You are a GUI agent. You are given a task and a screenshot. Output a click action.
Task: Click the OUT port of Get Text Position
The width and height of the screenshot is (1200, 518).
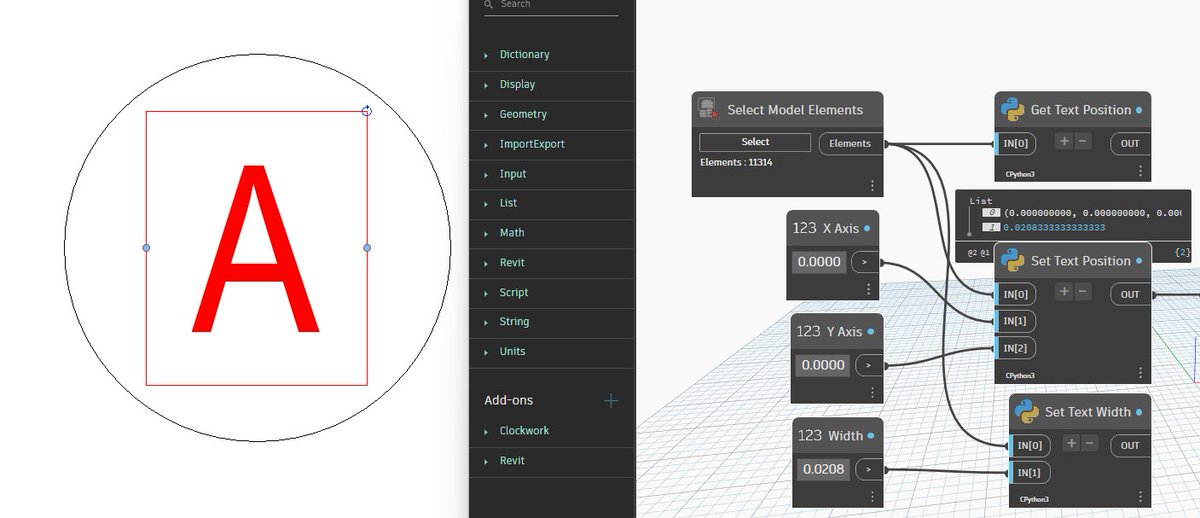pyautogui.click(x=1130, y=143)
